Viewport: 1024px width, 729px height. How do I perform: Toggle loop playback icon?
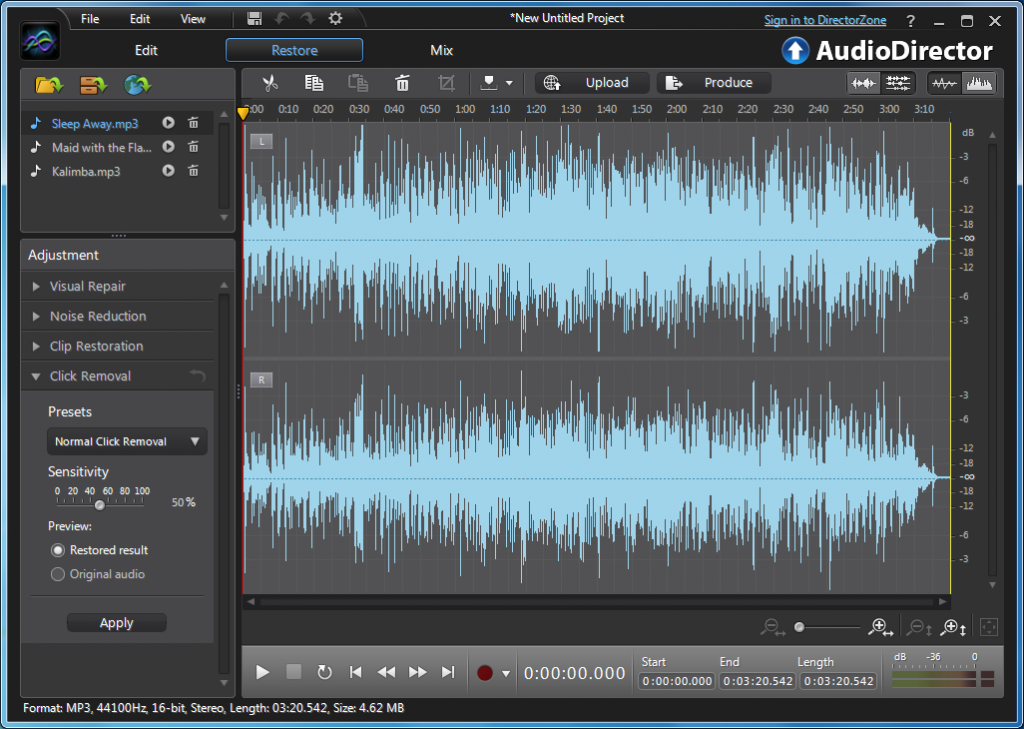point(324,673)
